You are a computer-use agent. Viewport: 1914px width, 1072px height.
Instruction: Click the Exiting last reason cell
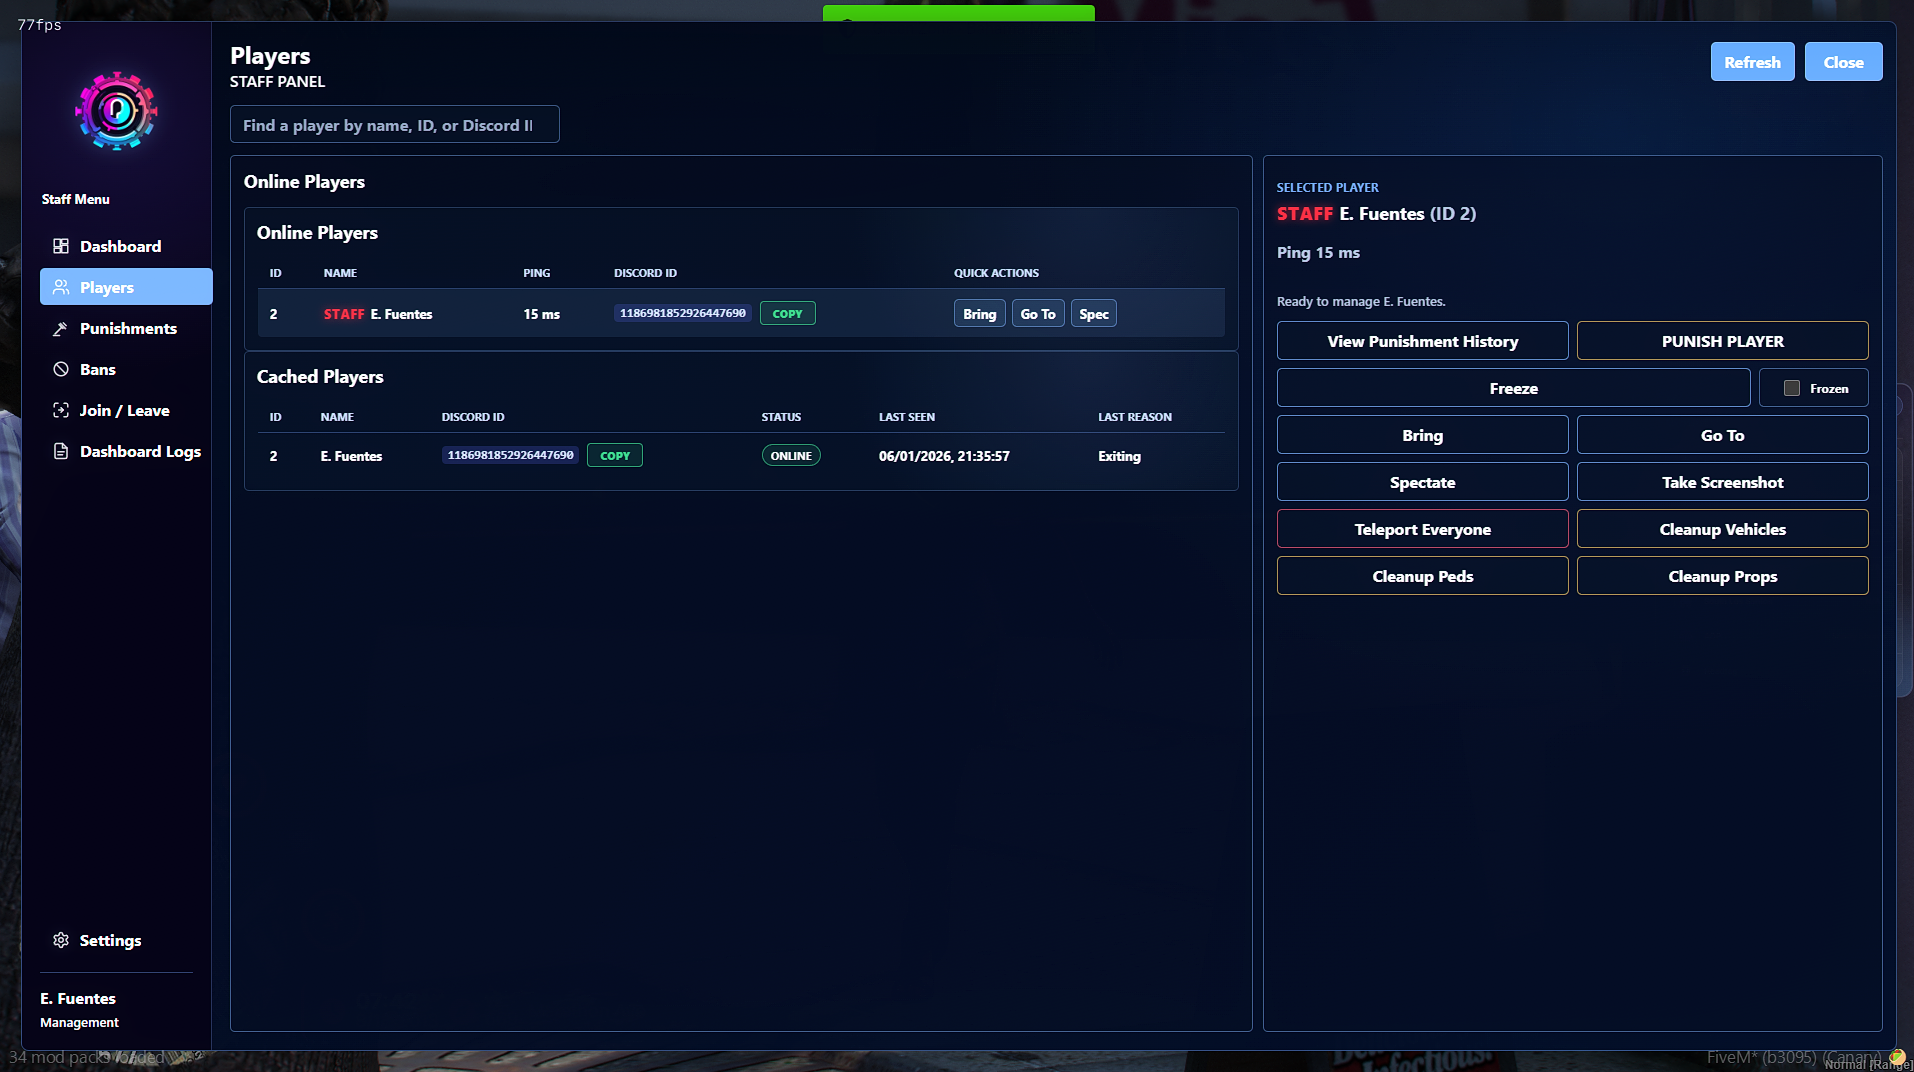pyautogui.click(x=1119, y=456)
